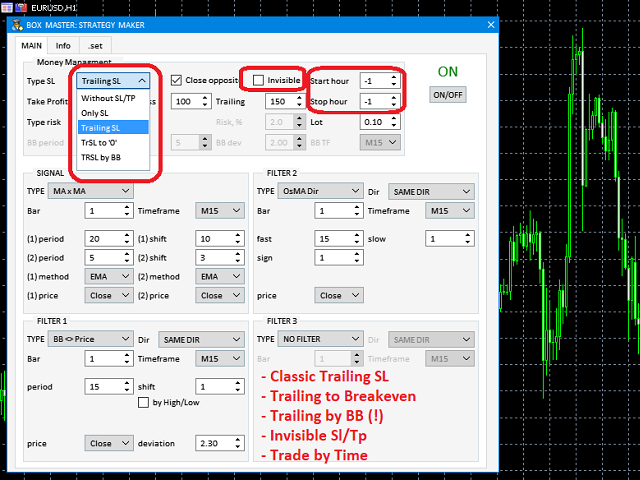Open the .set tab
This screenshot has width=640, height=480.
tap(94, 45)
